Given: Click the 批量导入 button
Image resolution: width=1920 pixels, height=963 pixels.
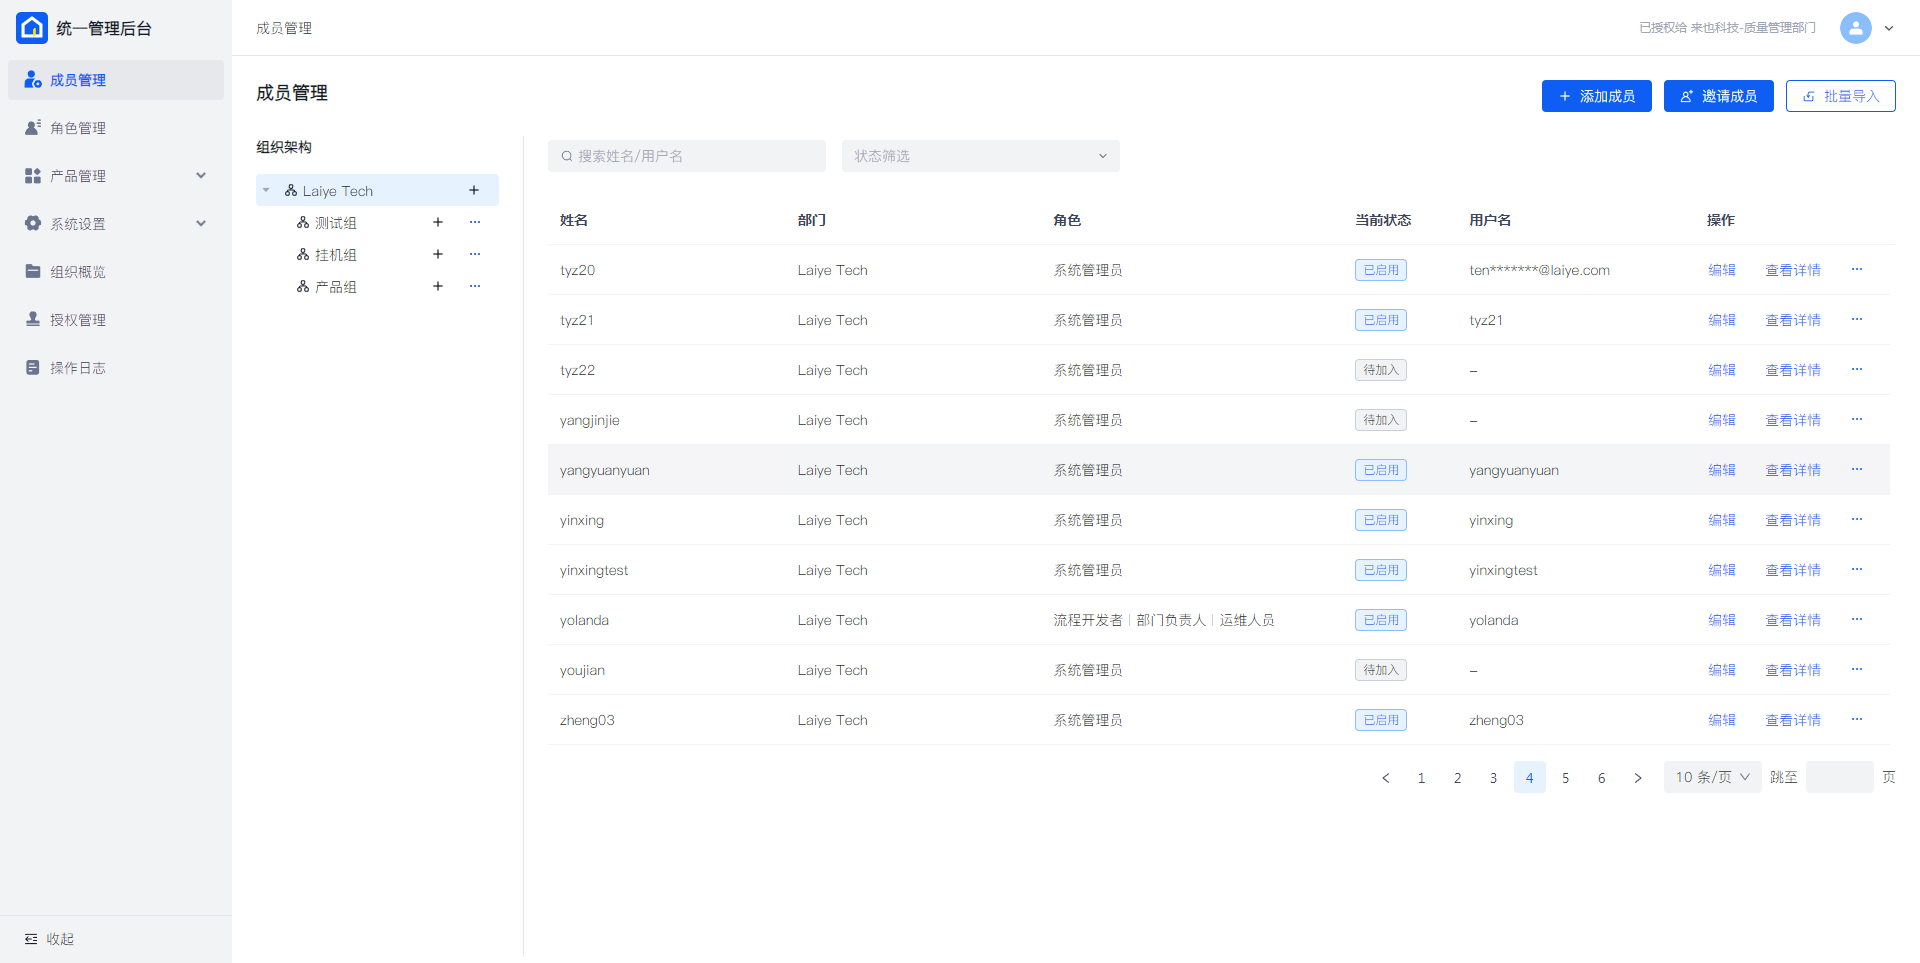Looking at the screenshot, I should click(x=1841, y=96).
